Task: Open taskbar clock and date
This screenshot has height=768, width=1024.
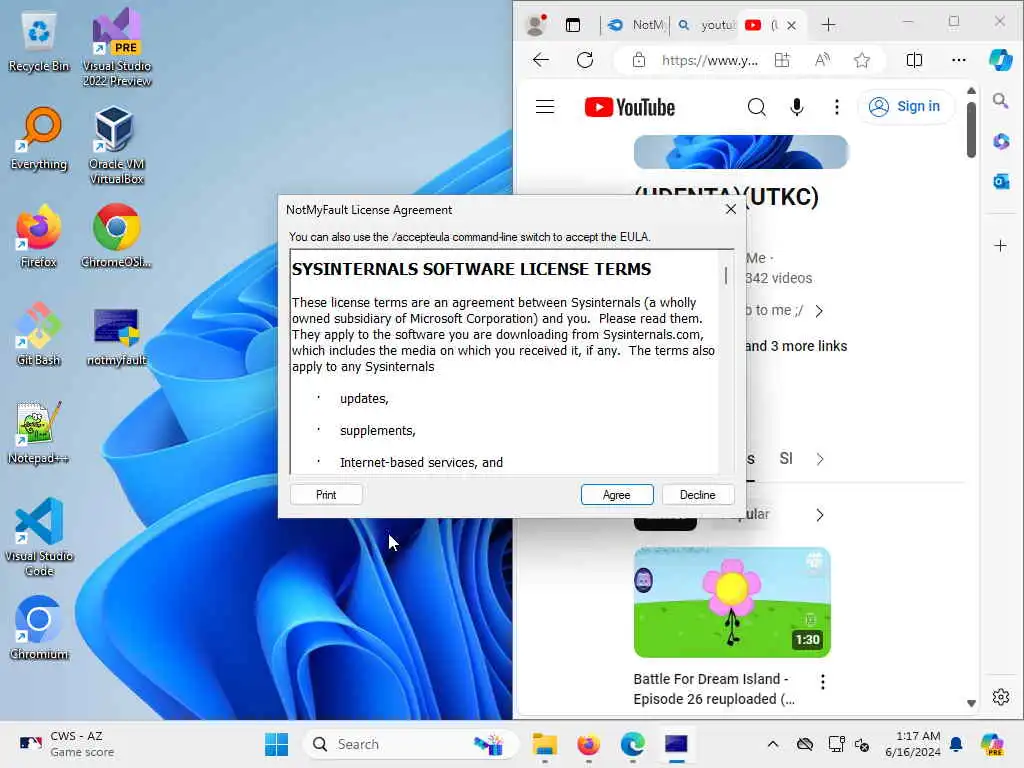Action: point(913,744)
